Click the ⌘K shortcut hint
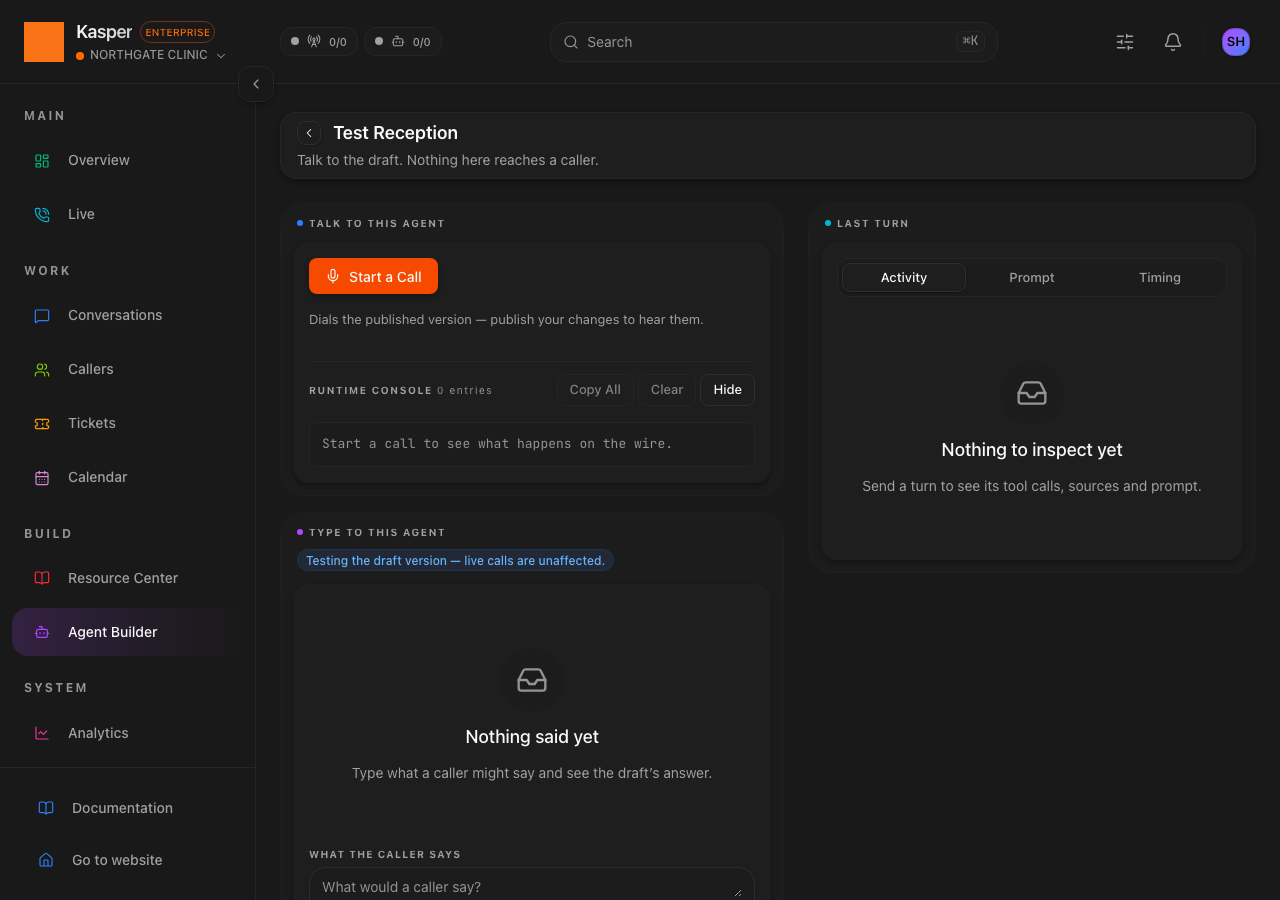The width and height of the screenshot is (1280, 900). [970, 41]
